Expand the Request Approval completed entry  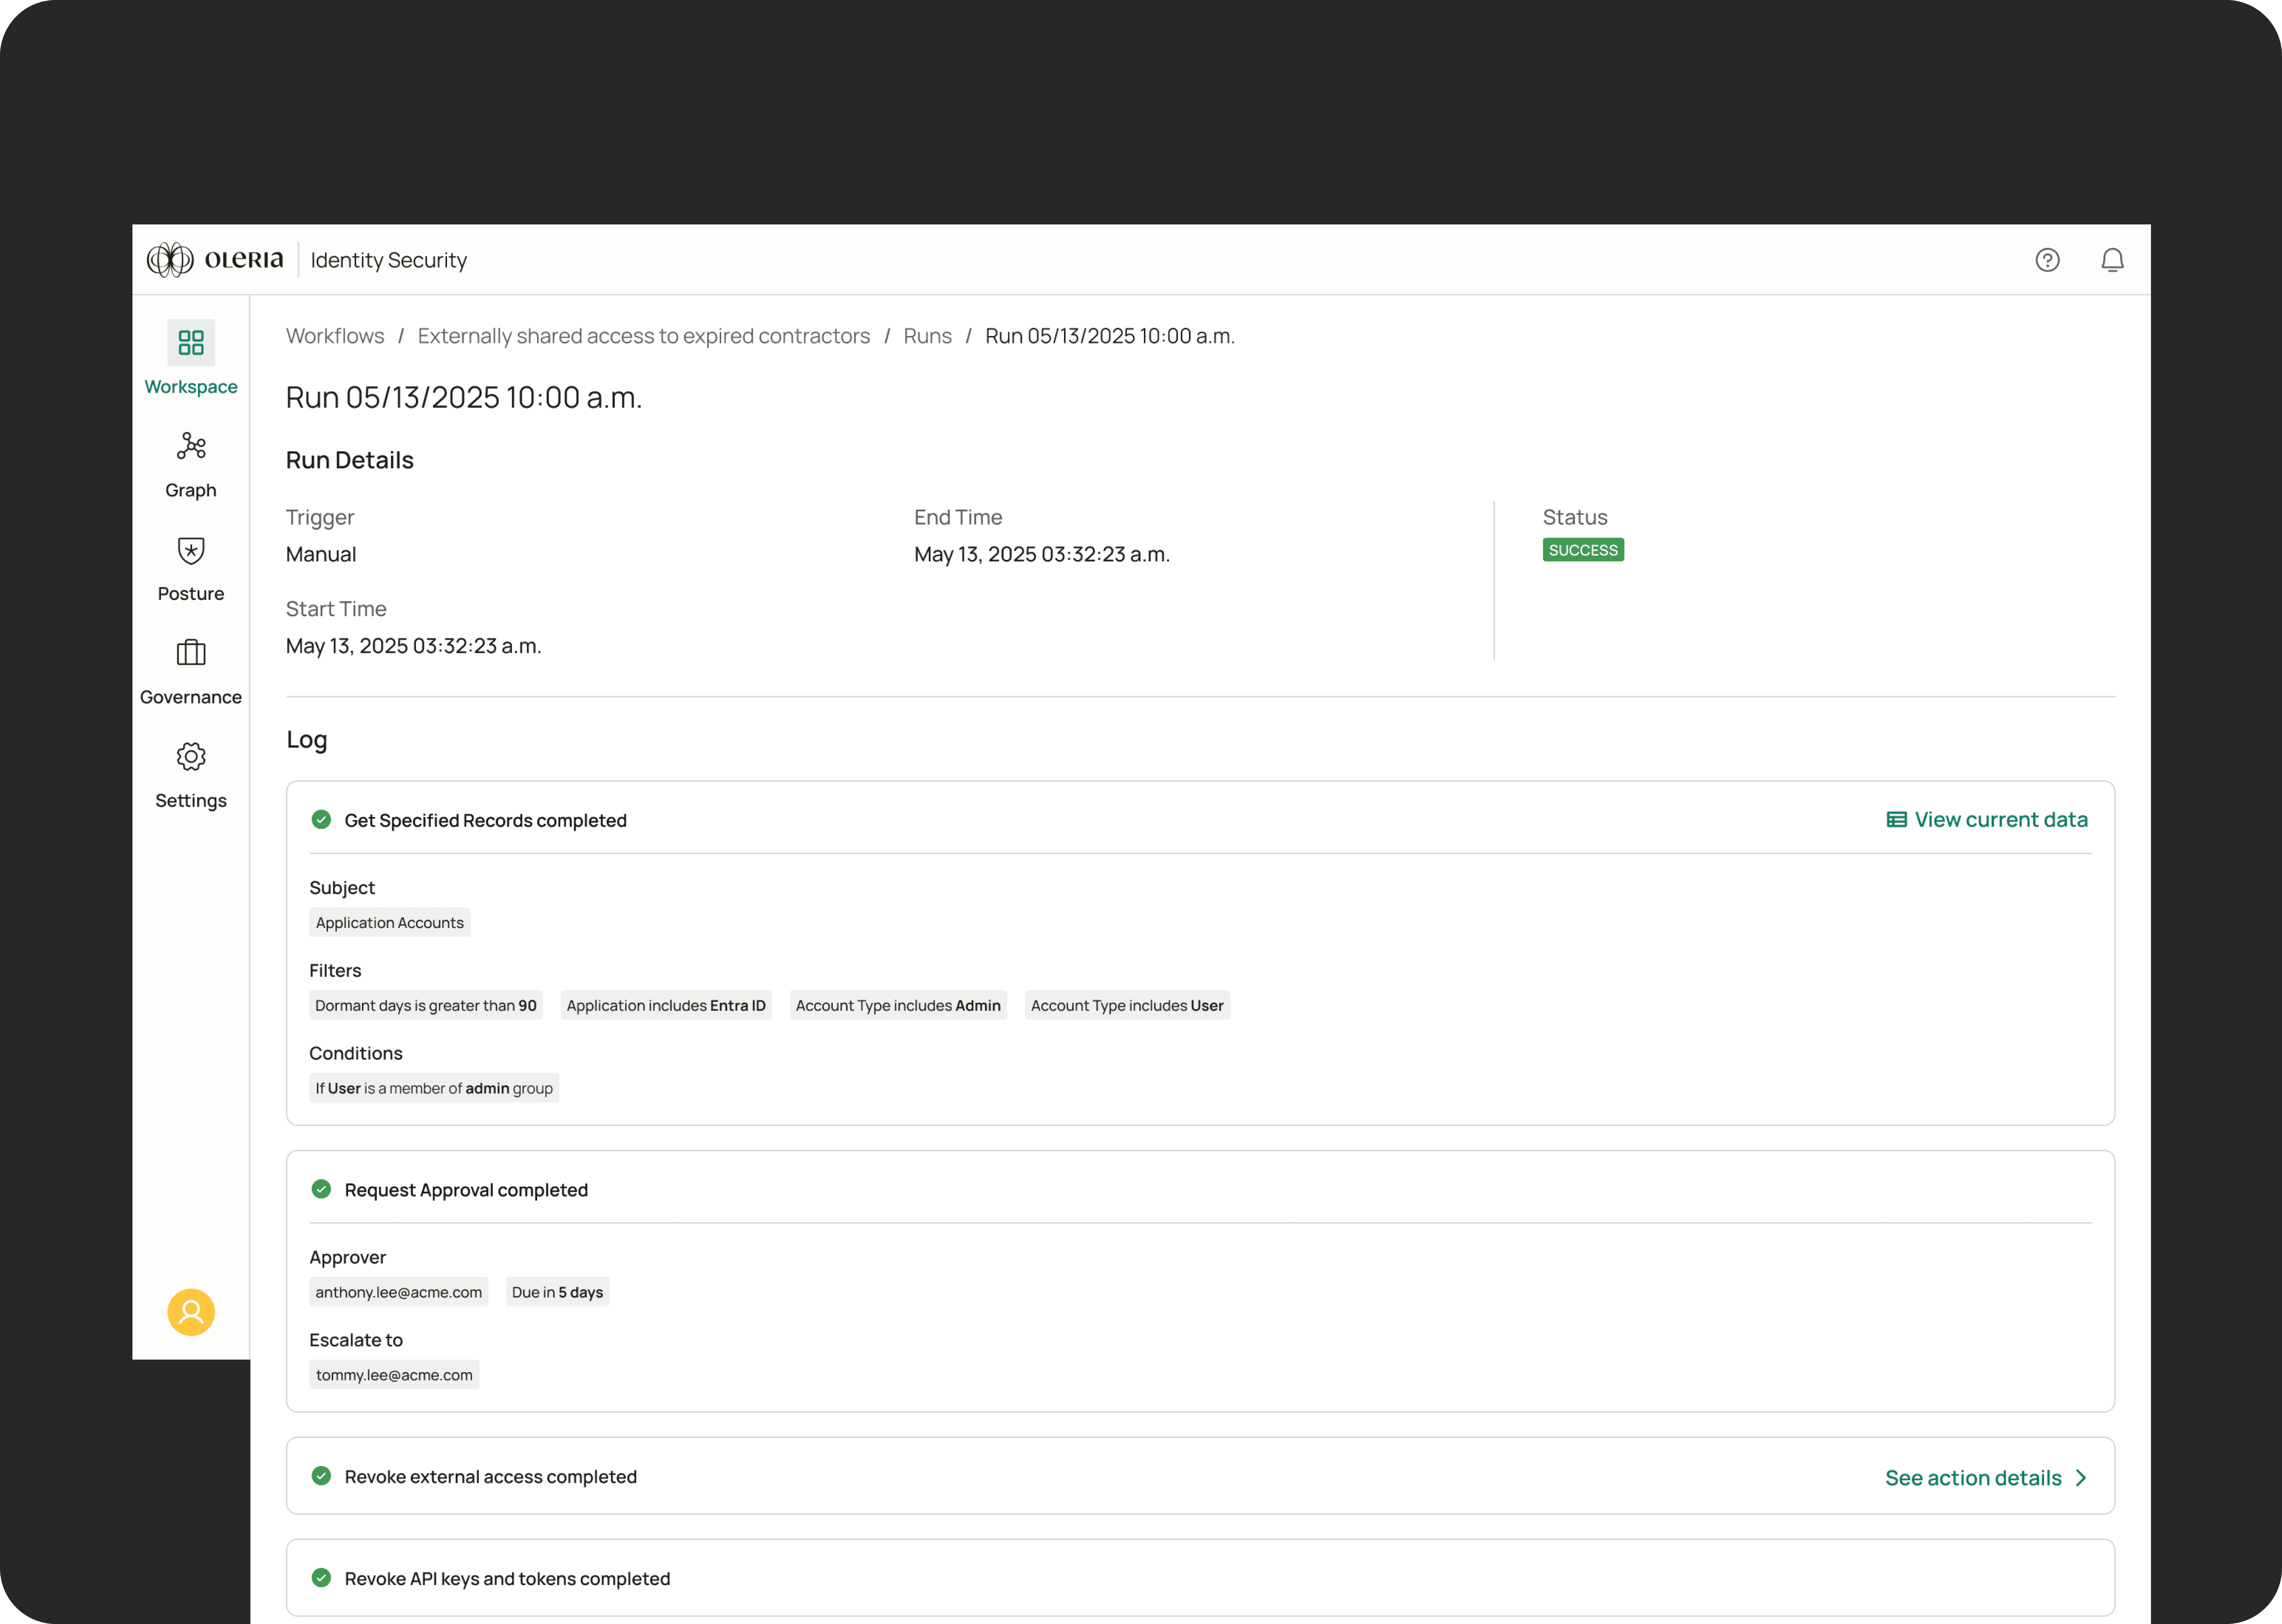[x=466, y=1190]
